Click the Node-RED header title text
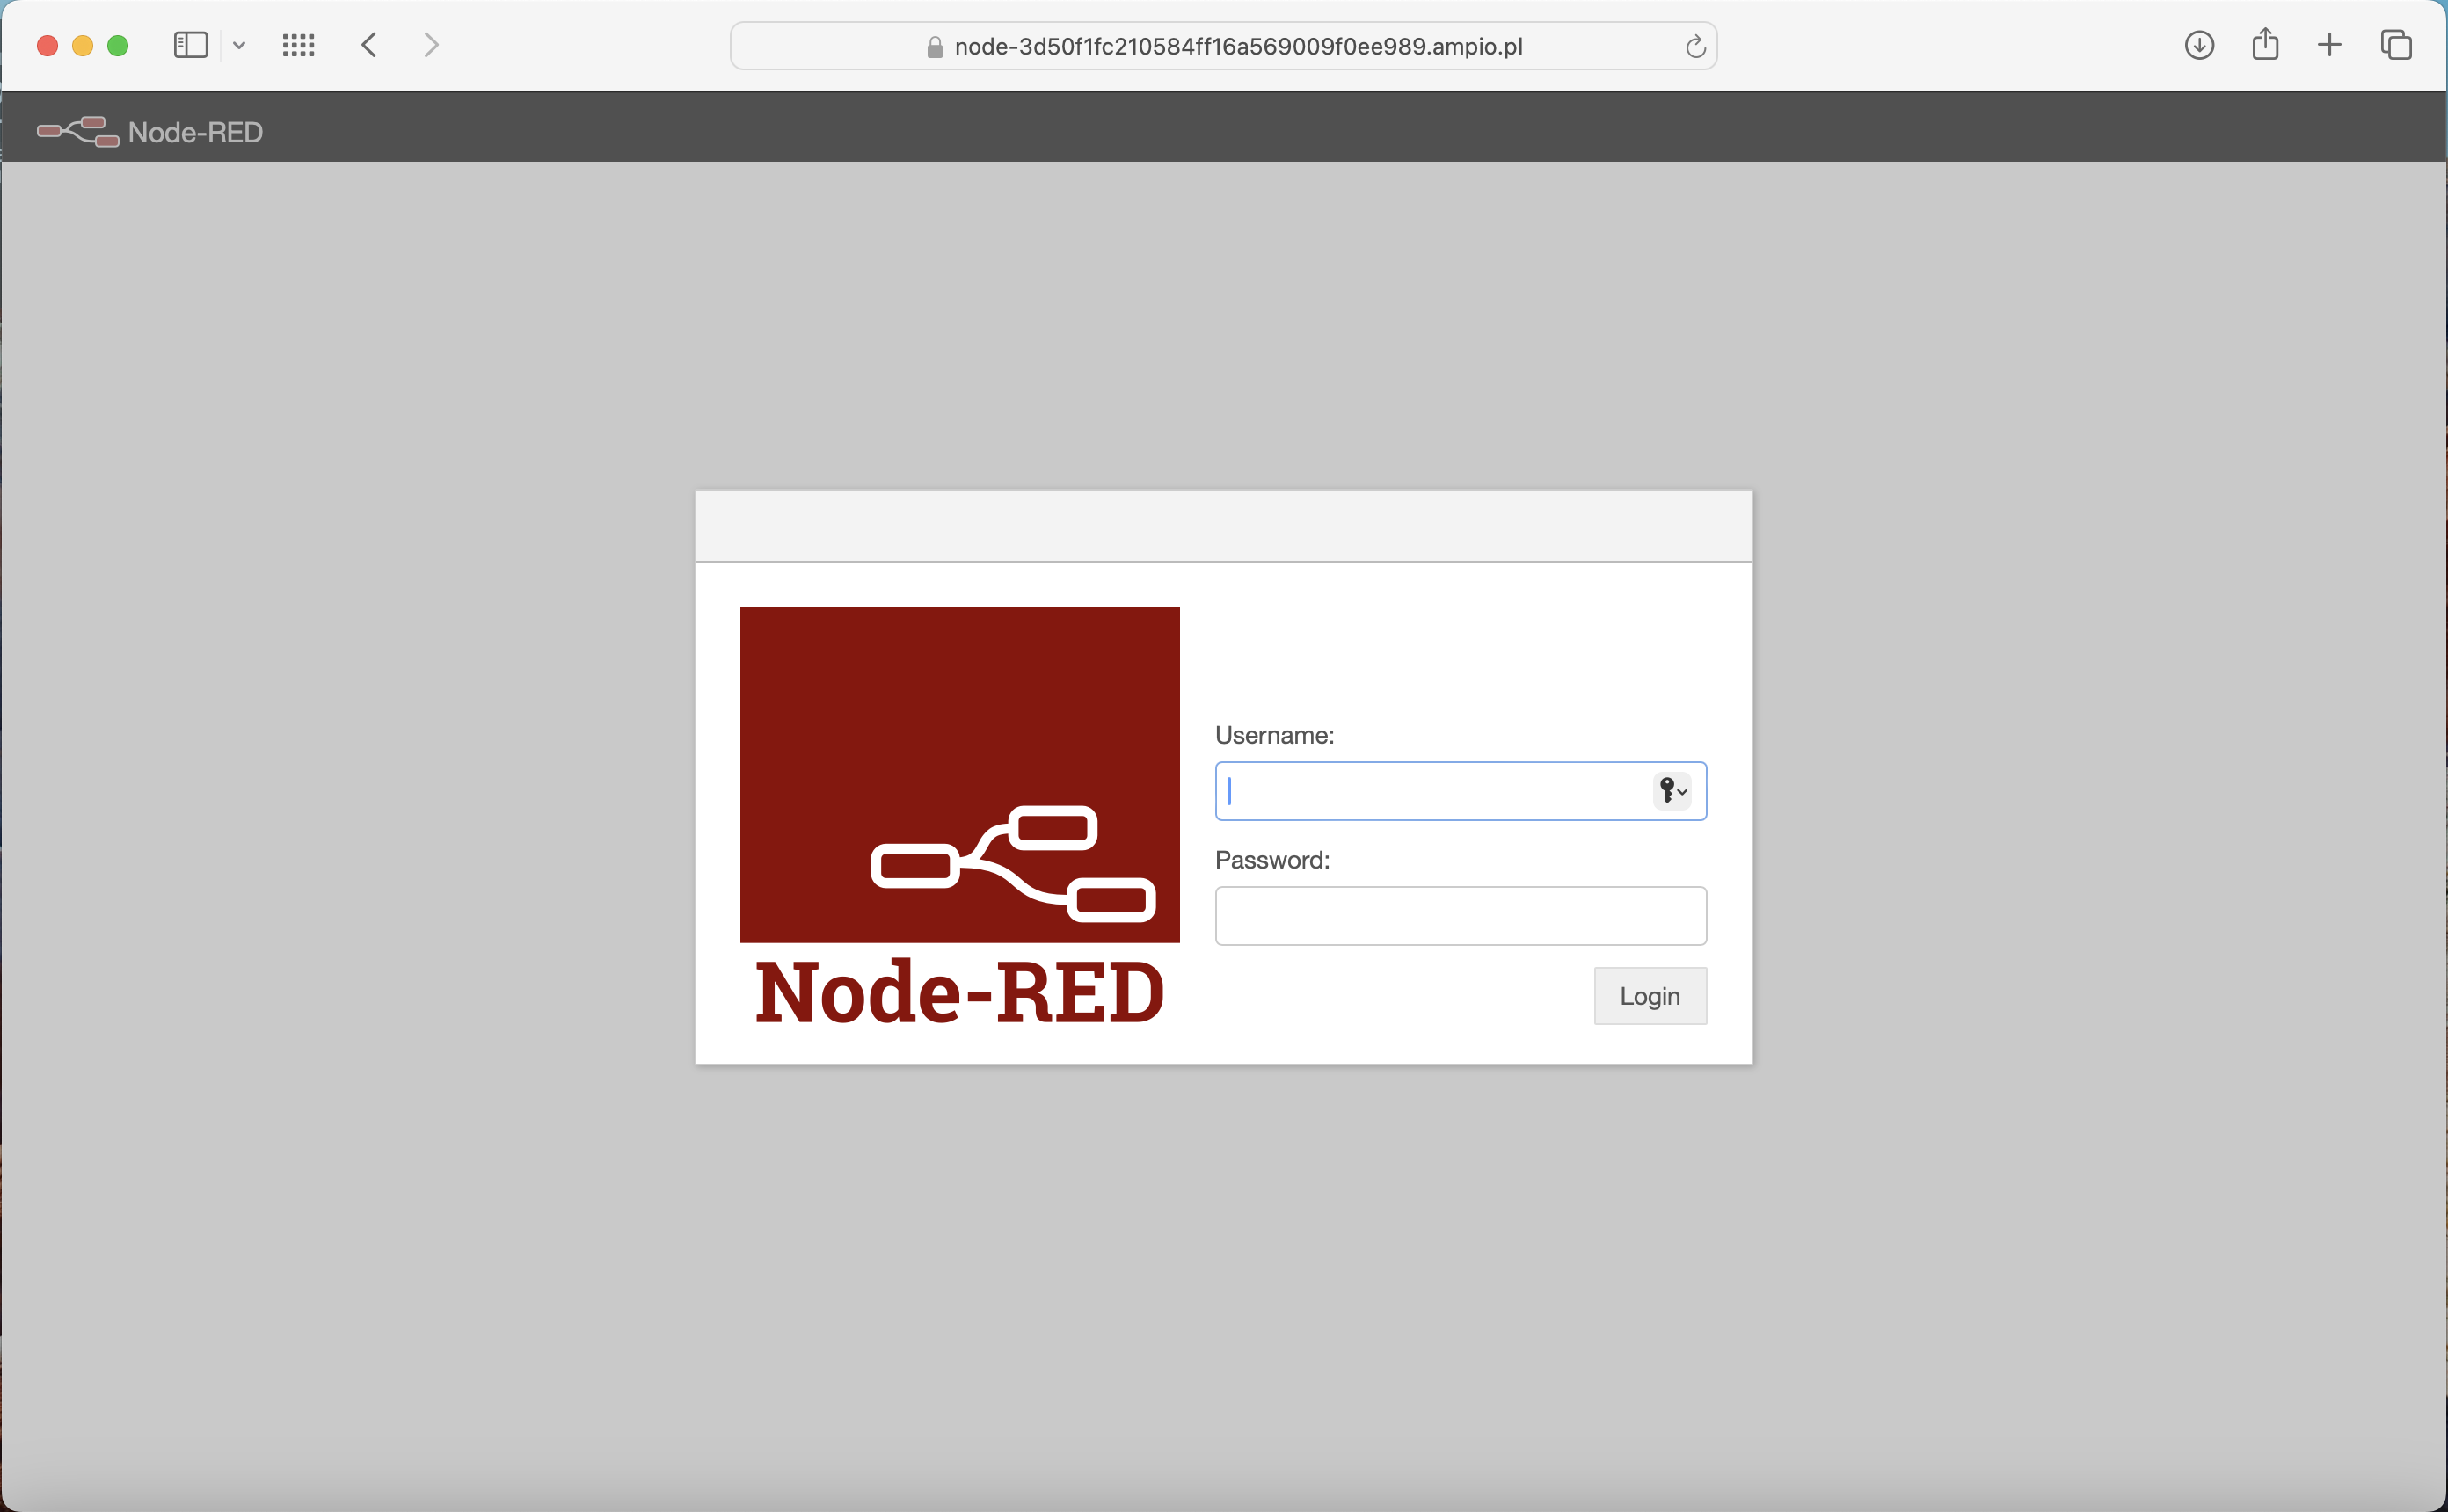2448x1512 pixels. [x=195, y=132]
